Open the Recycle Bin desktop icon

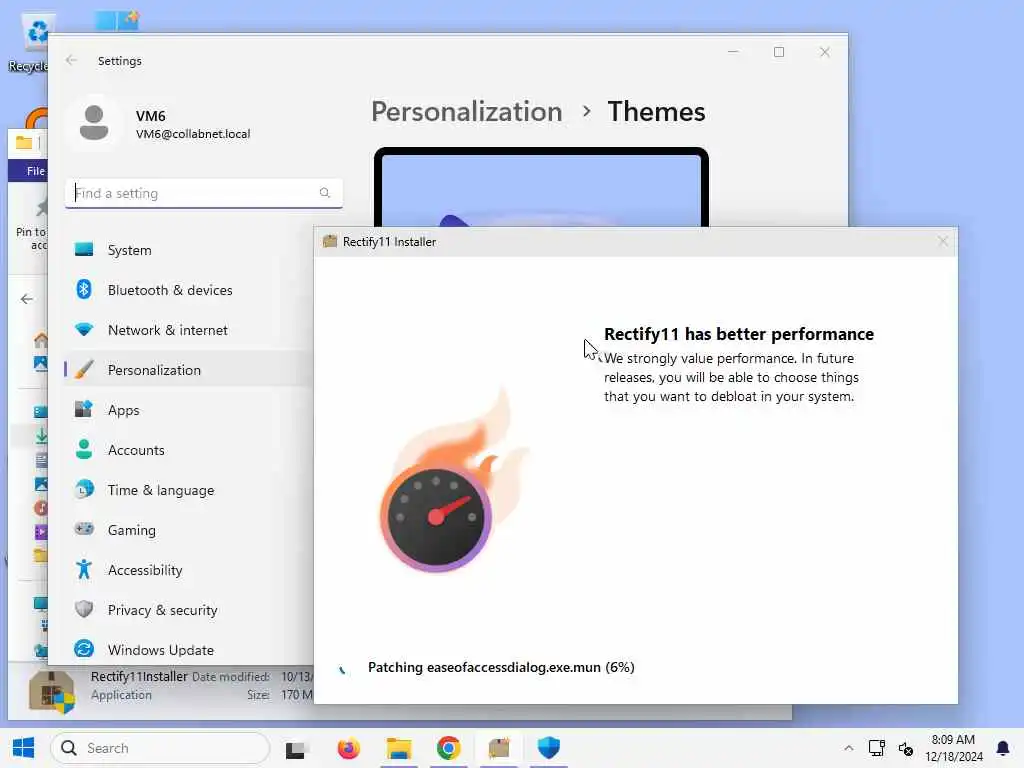coord(29,43)
